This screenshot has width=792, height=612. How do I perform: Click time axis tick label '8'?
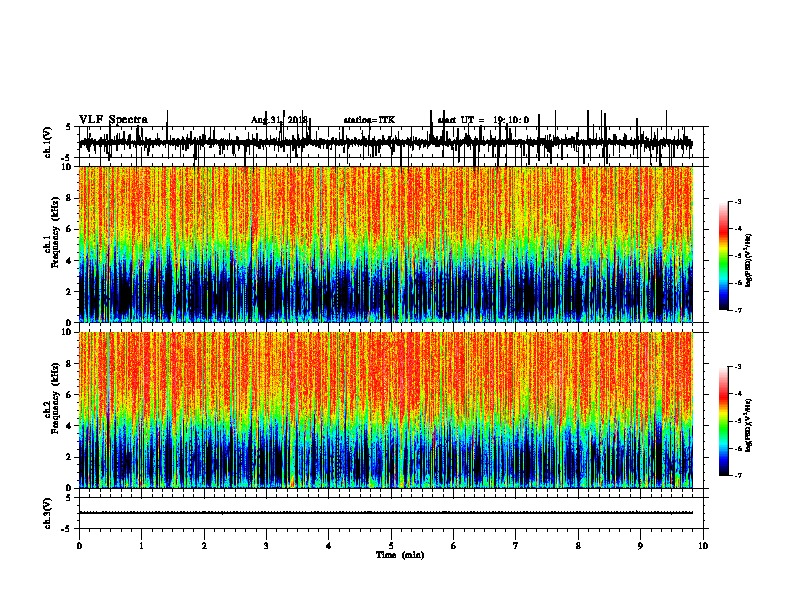pyautogui.click(x=578, y=546)
